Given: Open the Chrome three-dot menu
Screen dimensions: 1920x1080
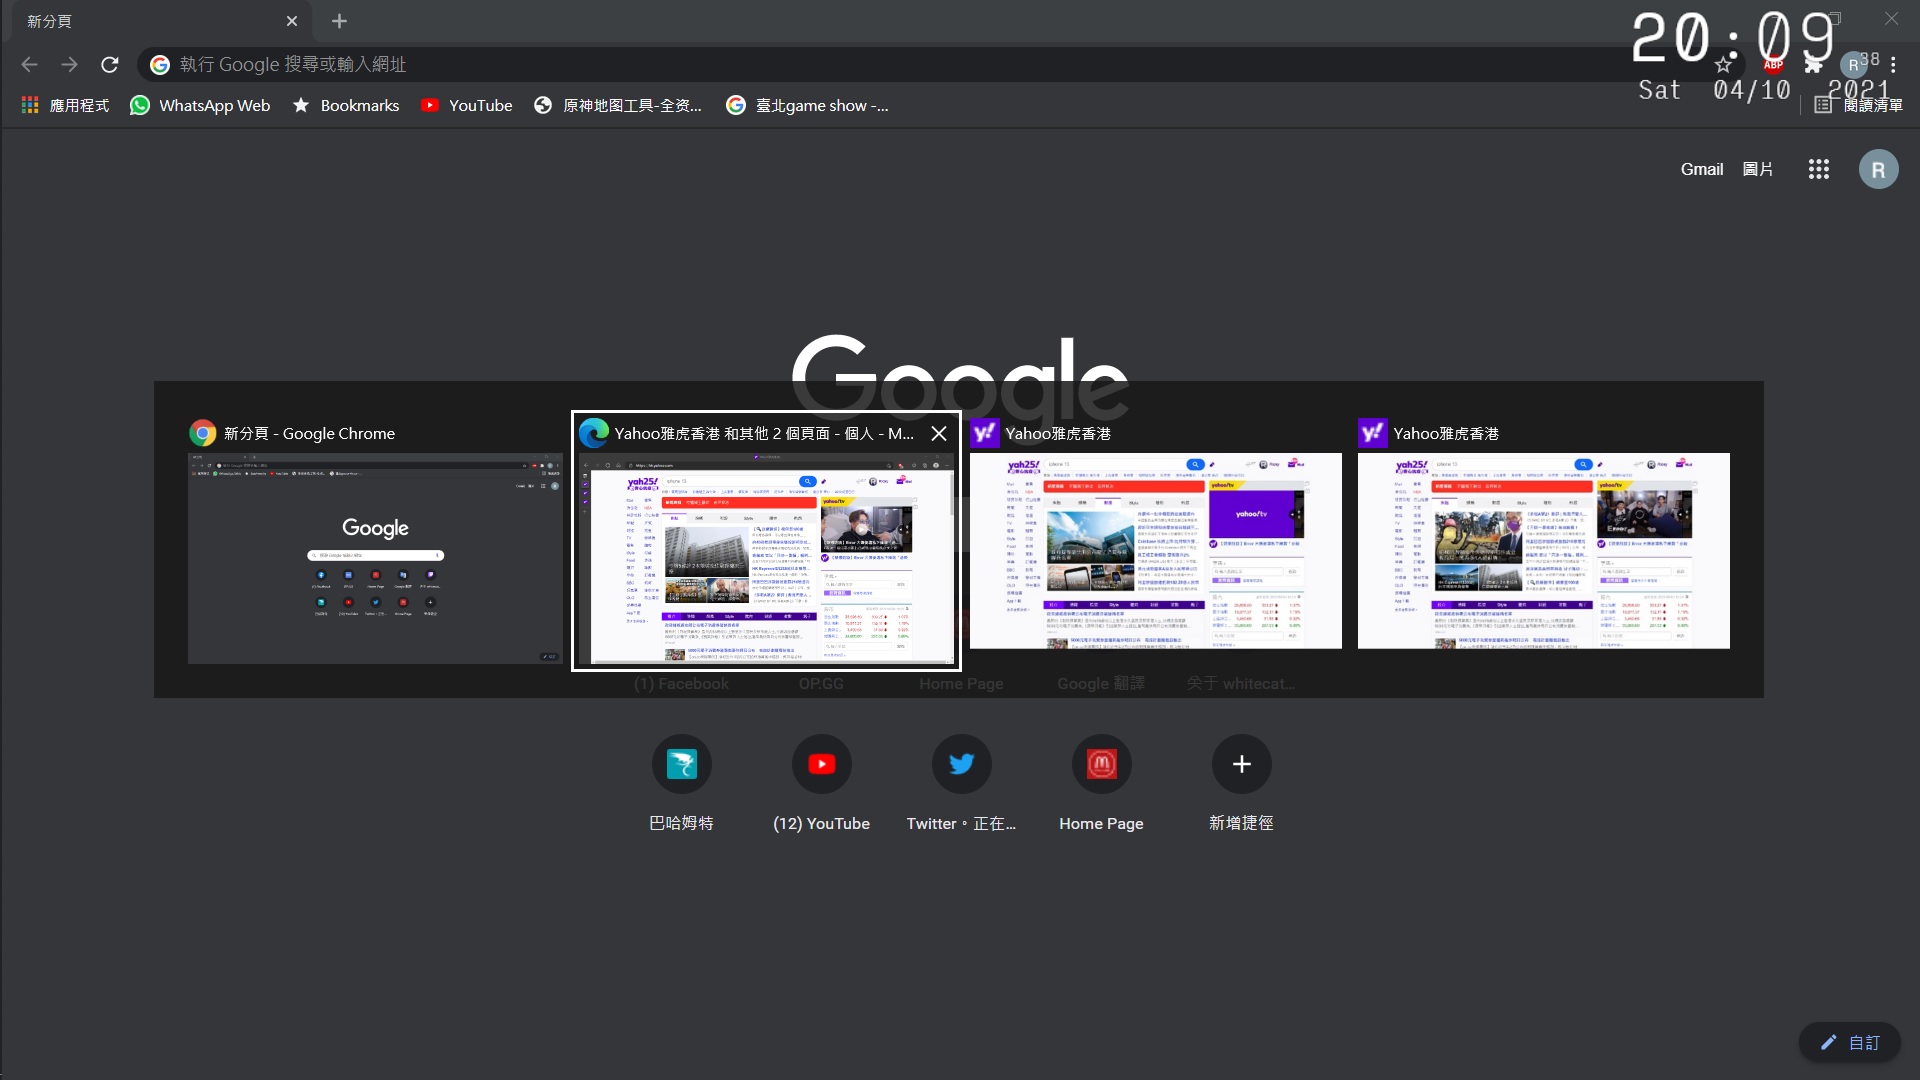Looking at the screenshot, I should 1893,64.
